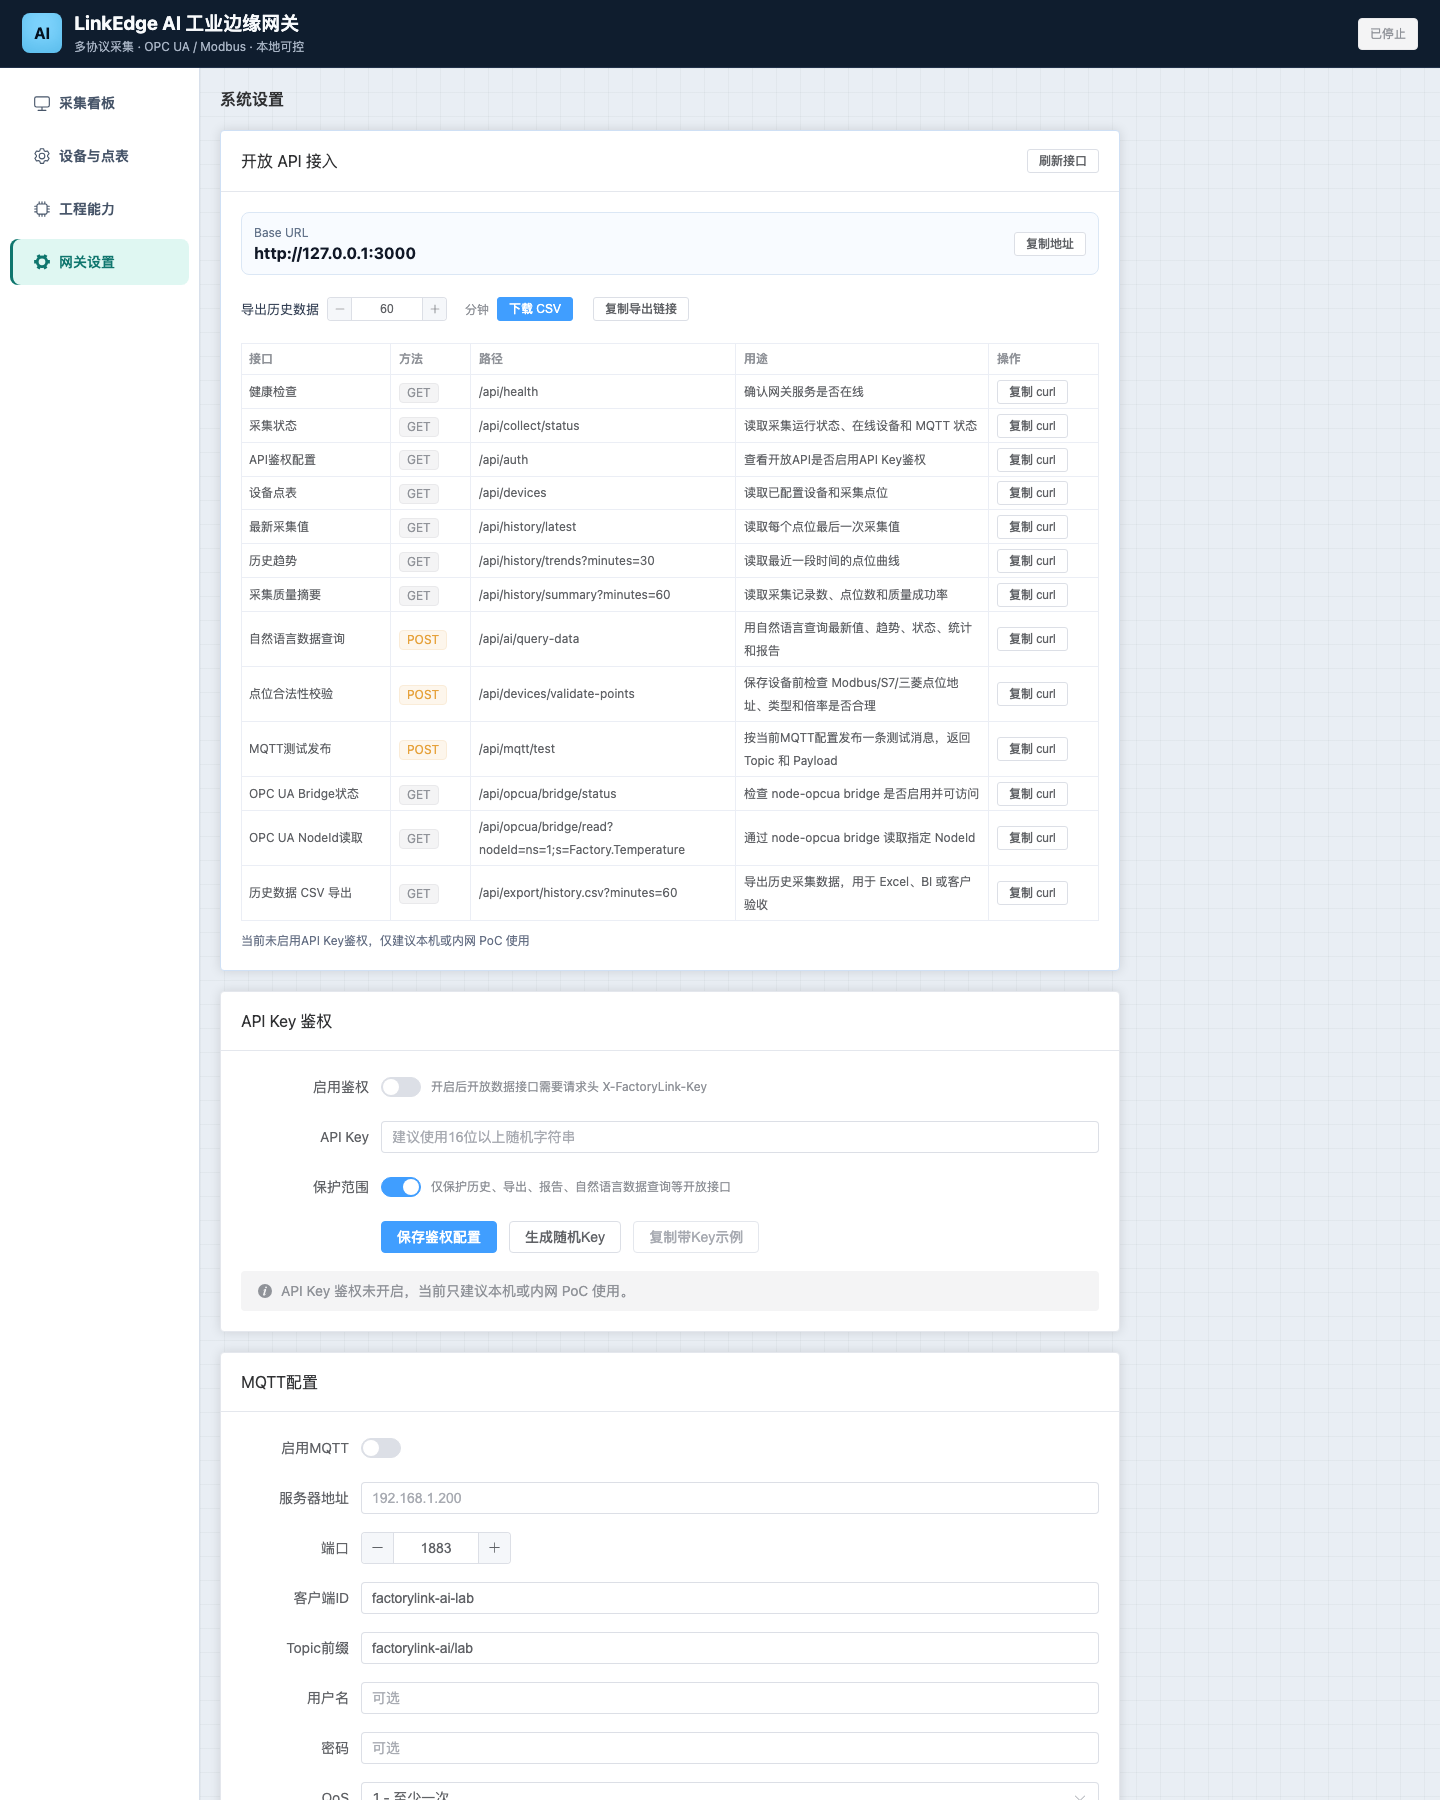
Task: Toggle the 保护范围 switch off
Action: point(401,1187)
